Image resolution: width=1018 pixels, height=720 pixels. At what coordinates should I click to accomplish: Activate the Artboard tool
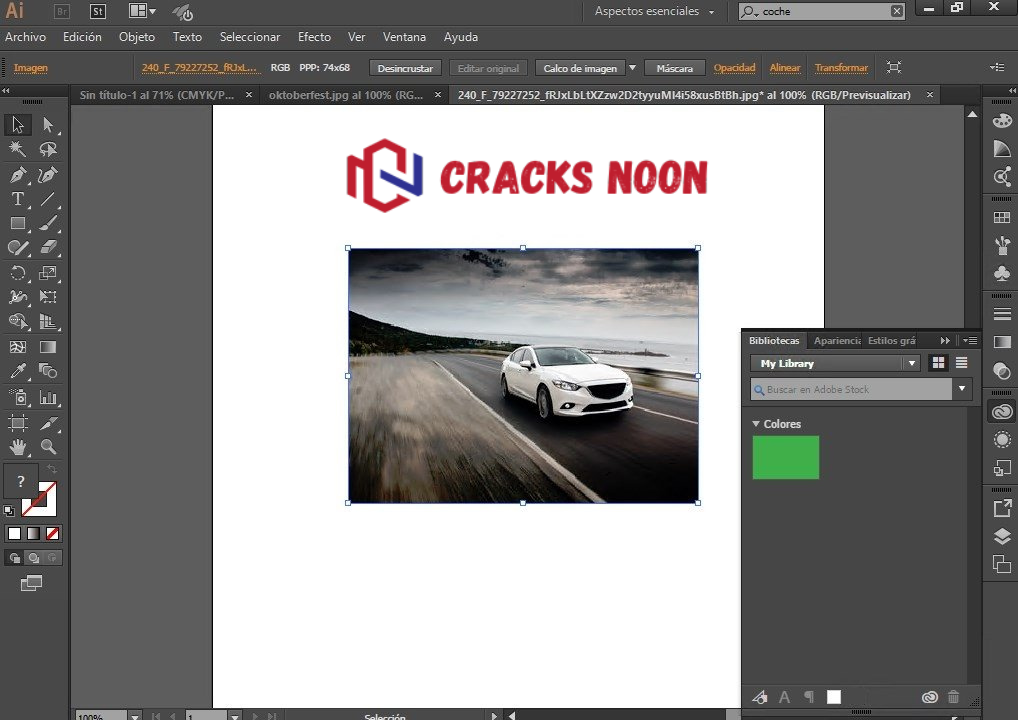coord(18,423)
